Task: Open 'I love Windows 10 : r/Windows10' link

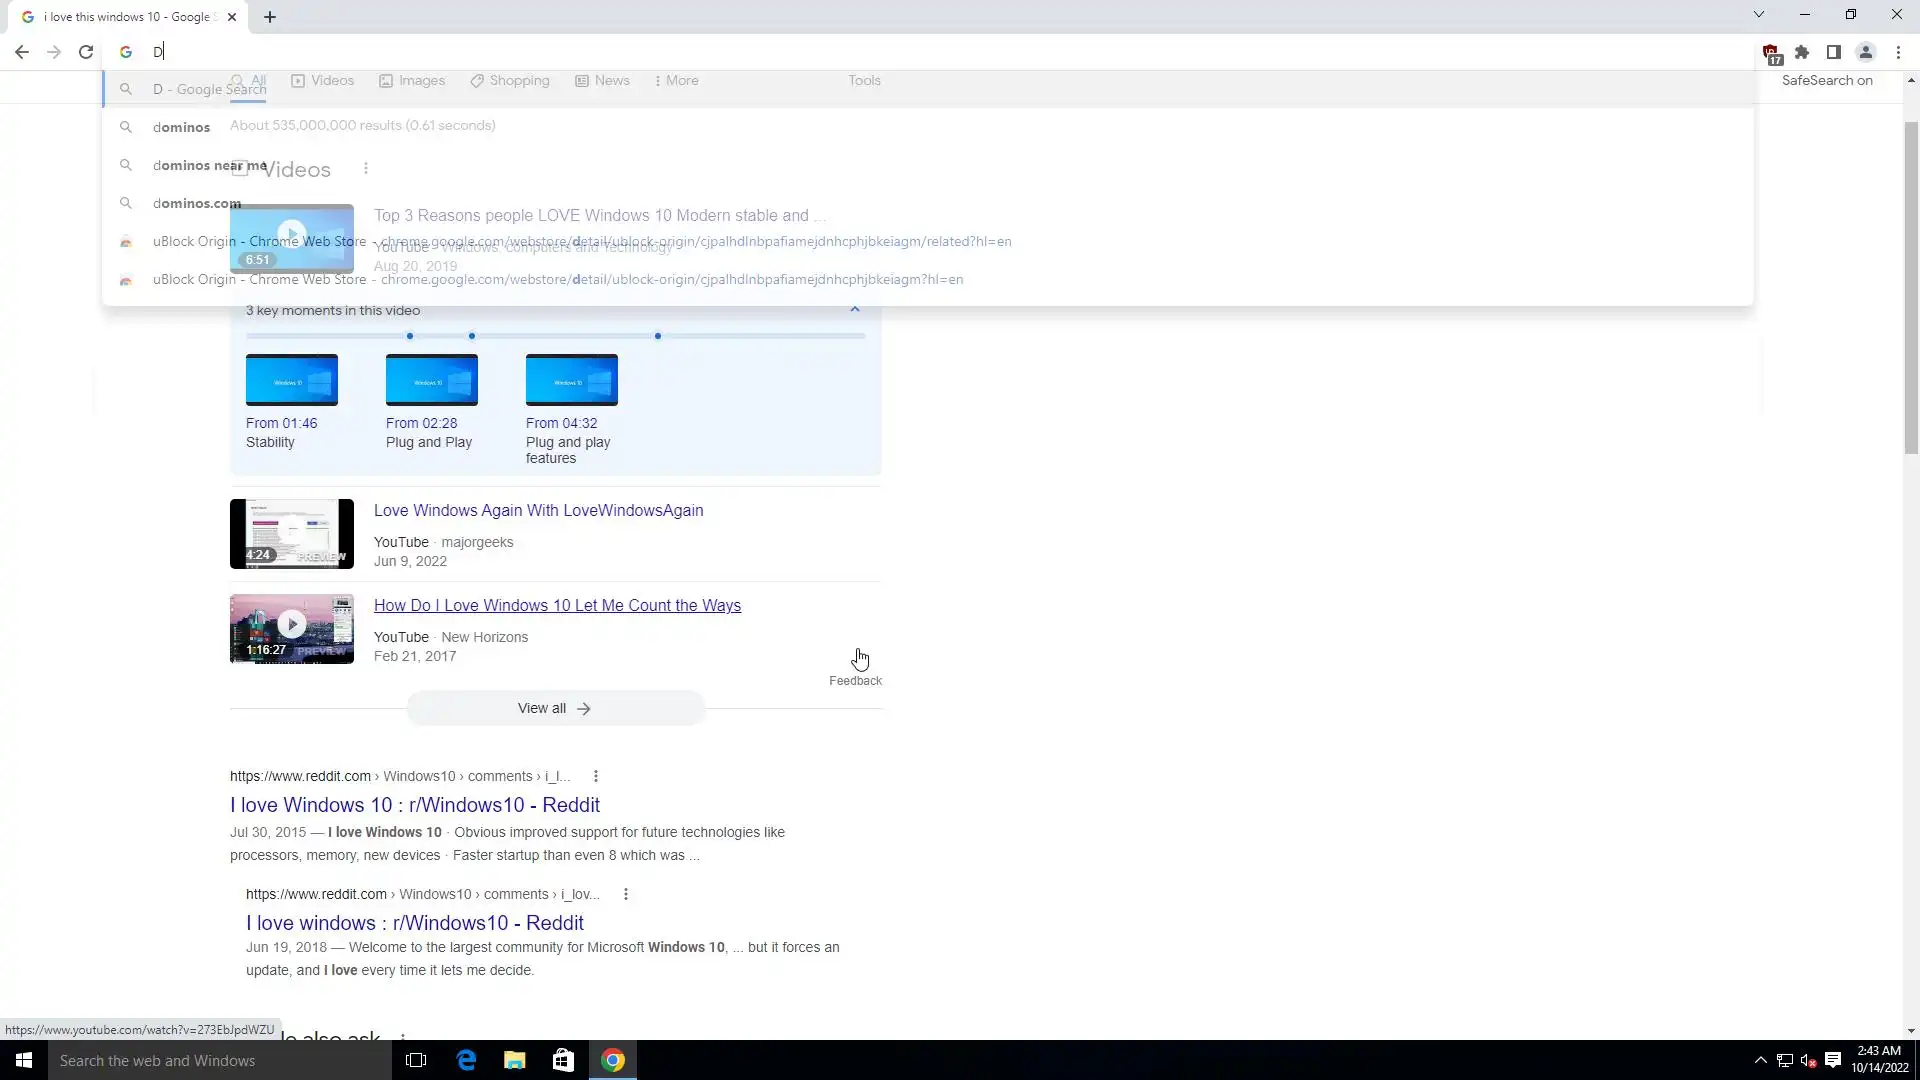Action: tap(414, 805)
